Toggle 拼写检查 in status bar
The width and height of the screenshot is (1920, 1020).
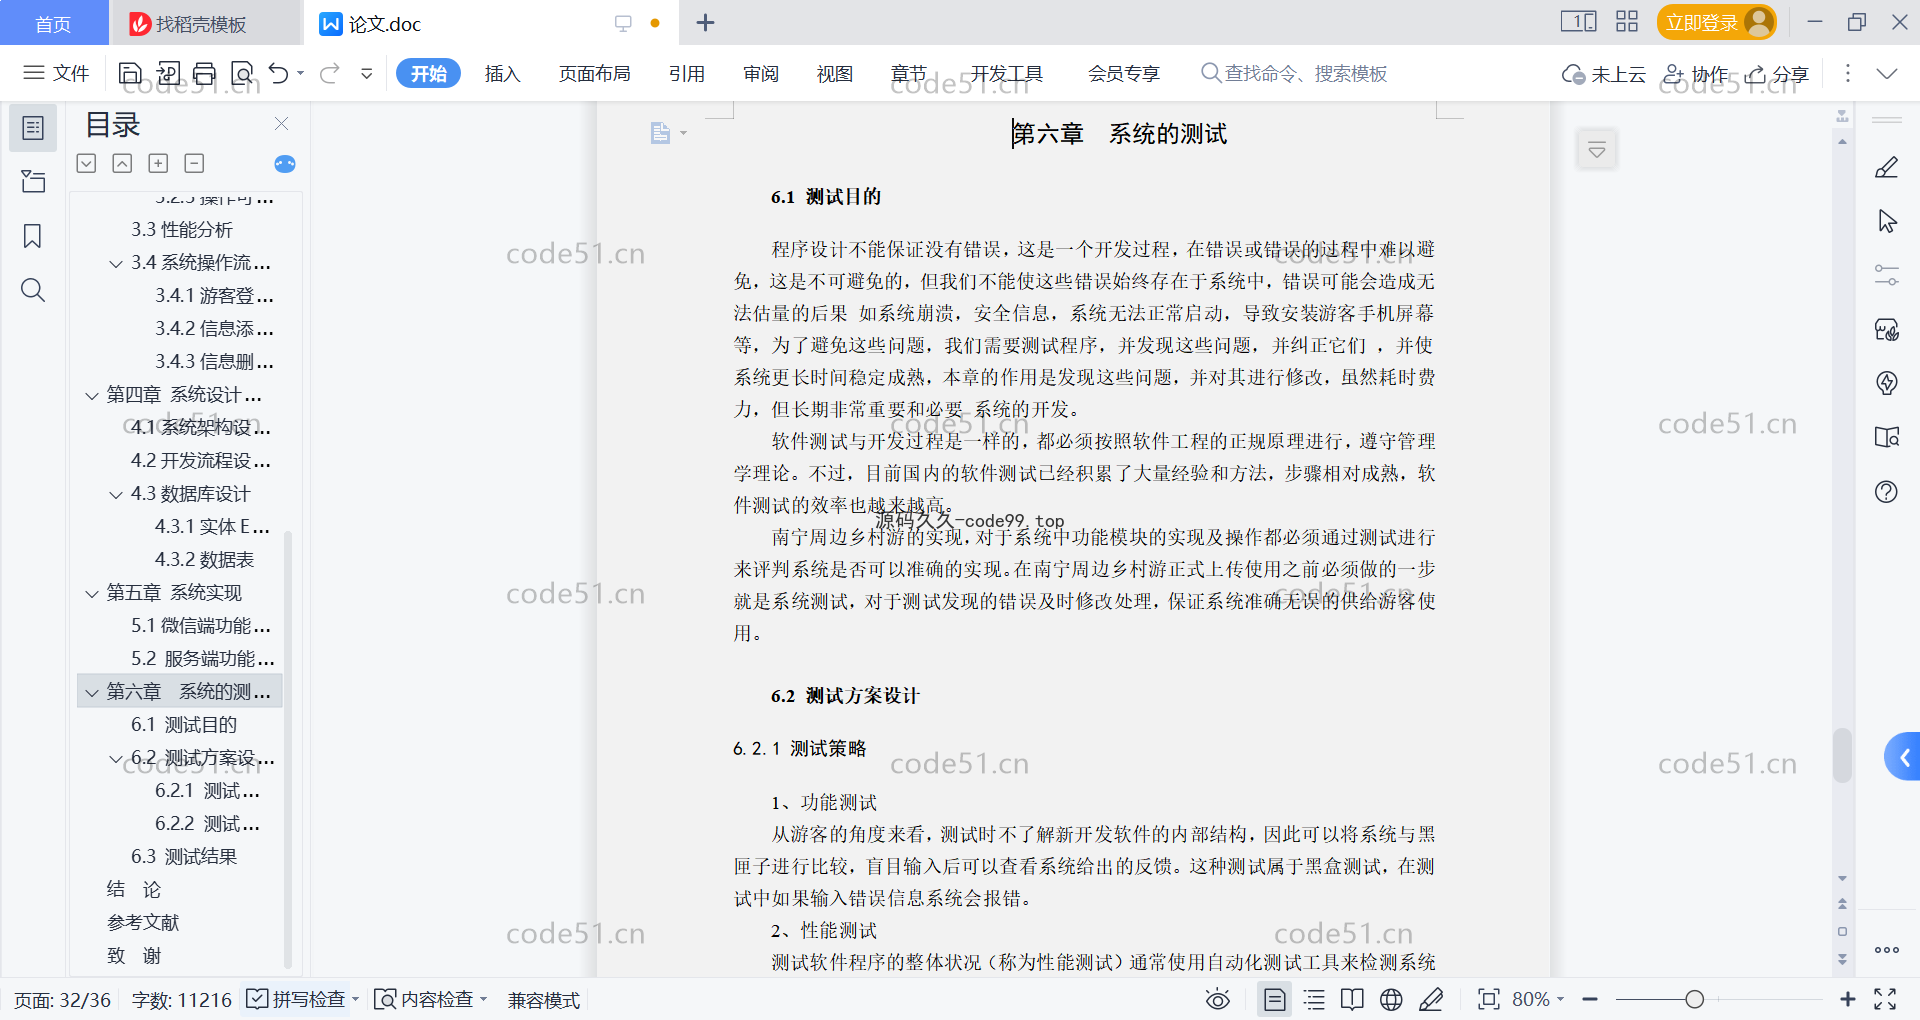pyautogui.click(x=302, y=999)
